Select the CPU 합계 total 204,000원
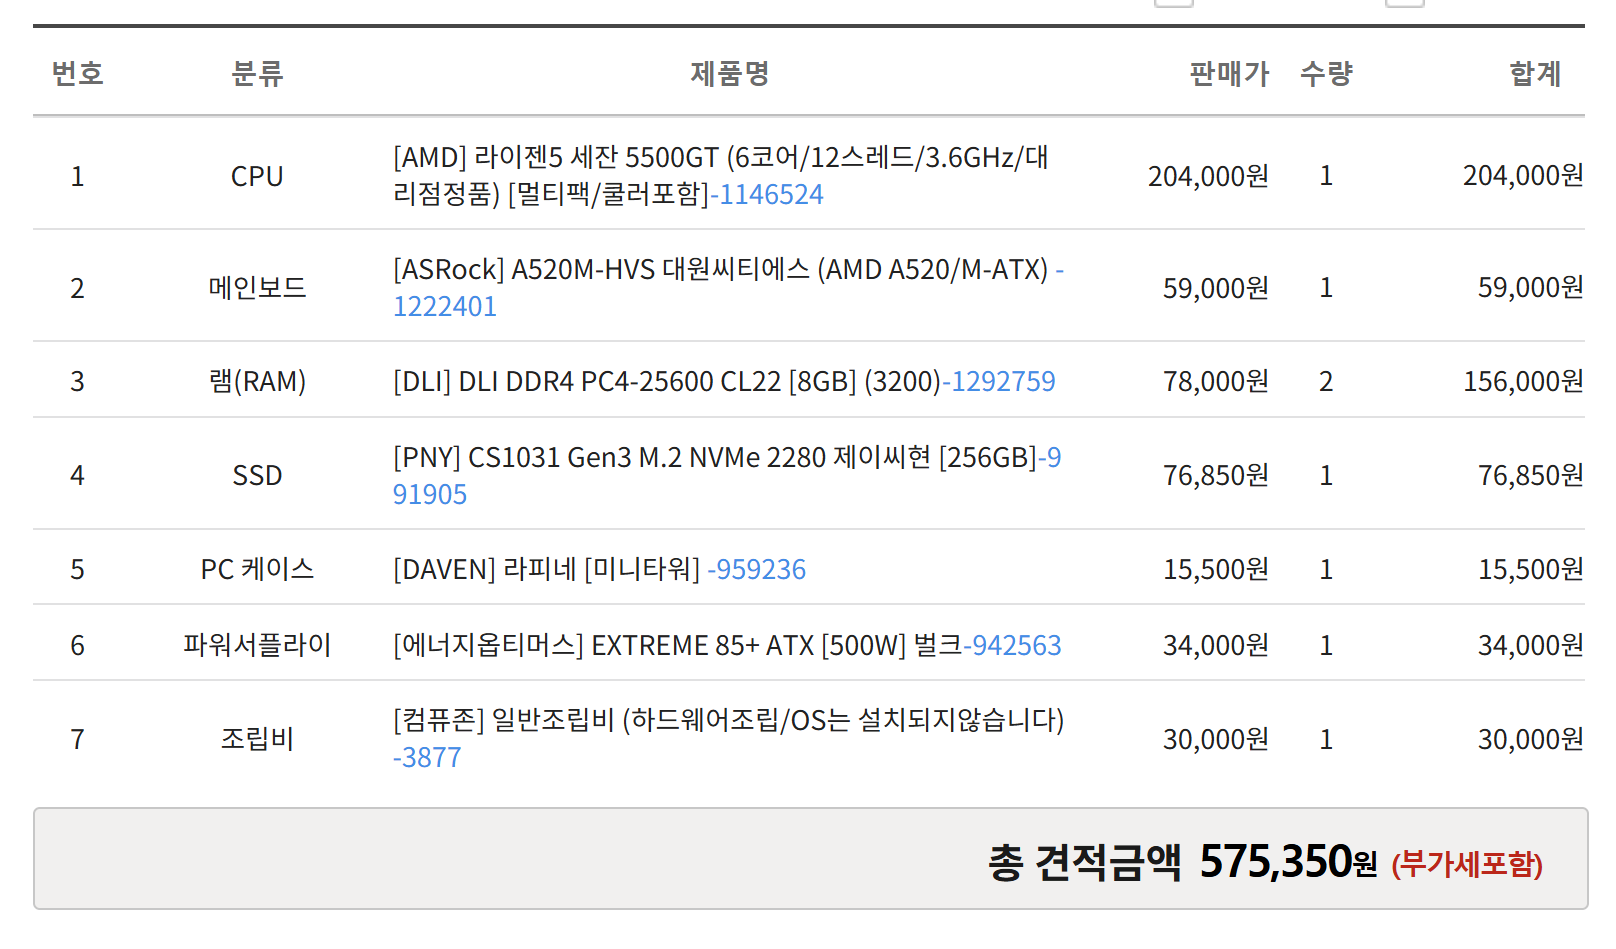The width and height of the screenshot is (1616, 949). tap(1523, 176)
